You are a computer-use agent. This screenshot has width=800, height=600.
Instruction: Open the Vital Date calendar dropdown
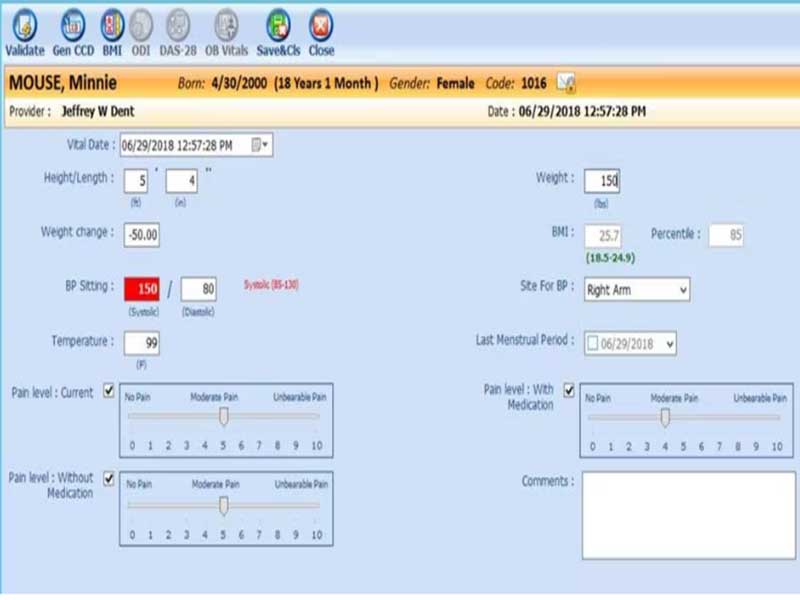[260, 145]
